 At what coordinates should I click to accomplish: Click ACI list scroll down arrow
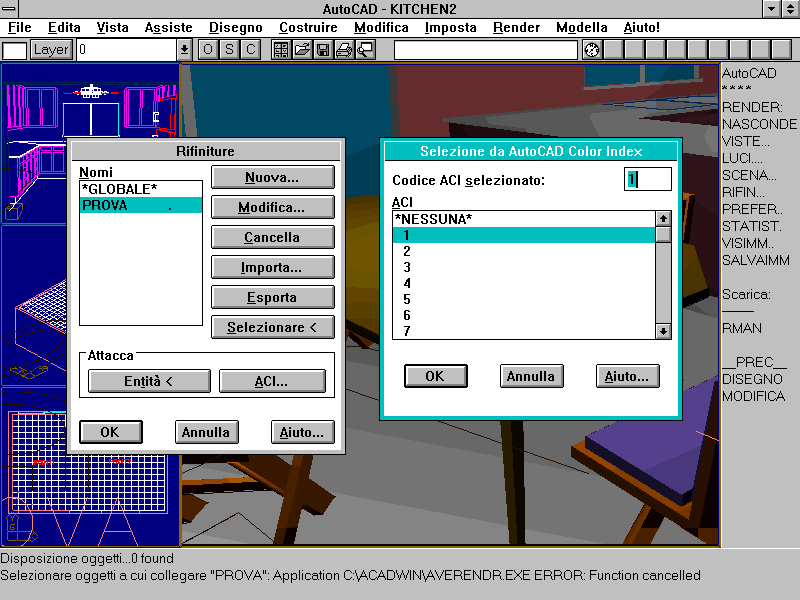click(x=663, y=331)
